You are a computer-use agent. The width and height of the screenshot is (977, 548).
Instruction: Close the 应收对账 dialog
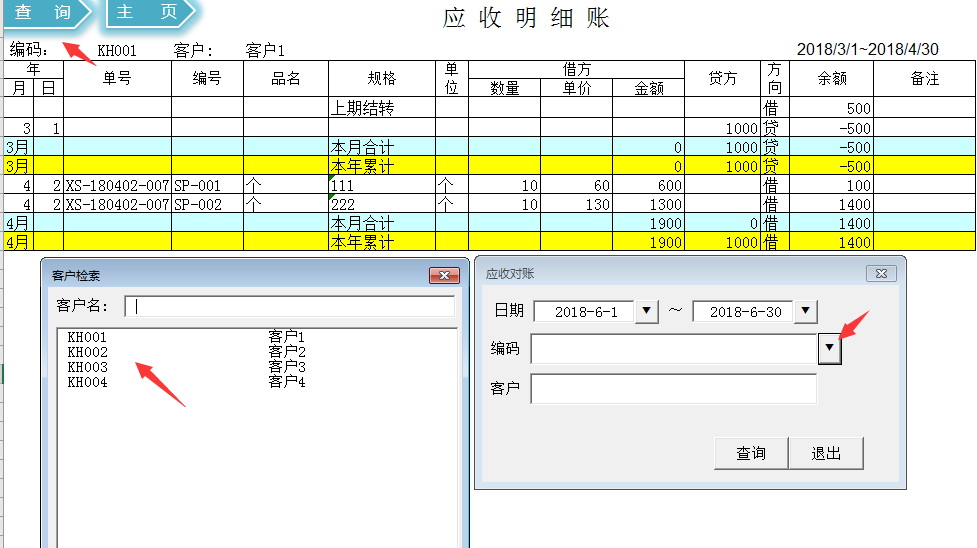(x=881, y=273)
